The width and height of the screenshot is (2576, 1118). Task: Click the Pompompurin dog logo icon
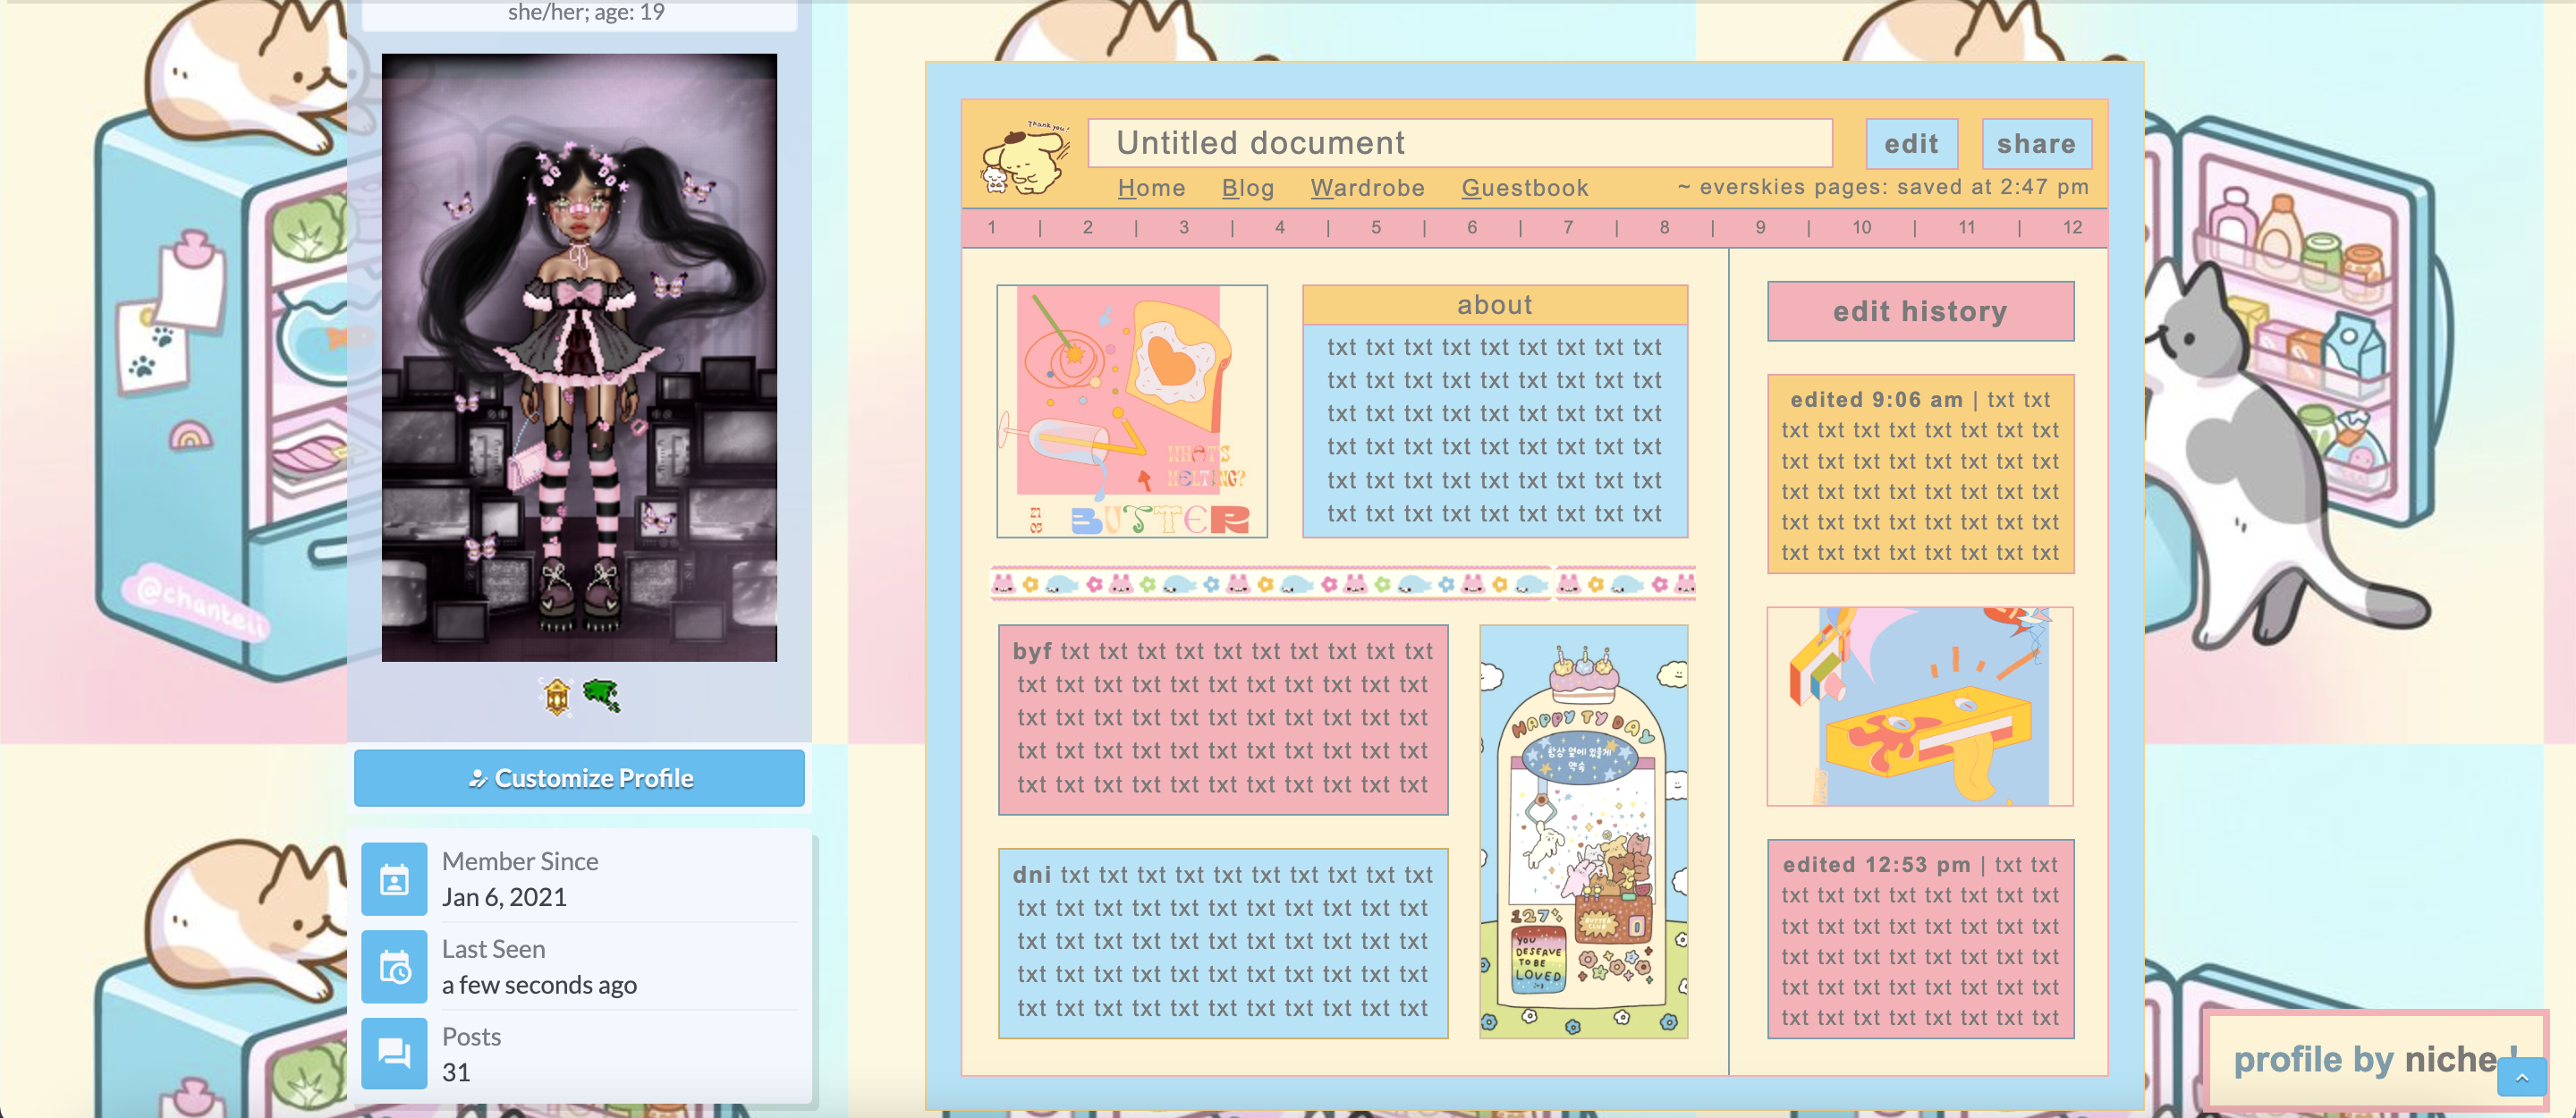tap(1023, 159)
